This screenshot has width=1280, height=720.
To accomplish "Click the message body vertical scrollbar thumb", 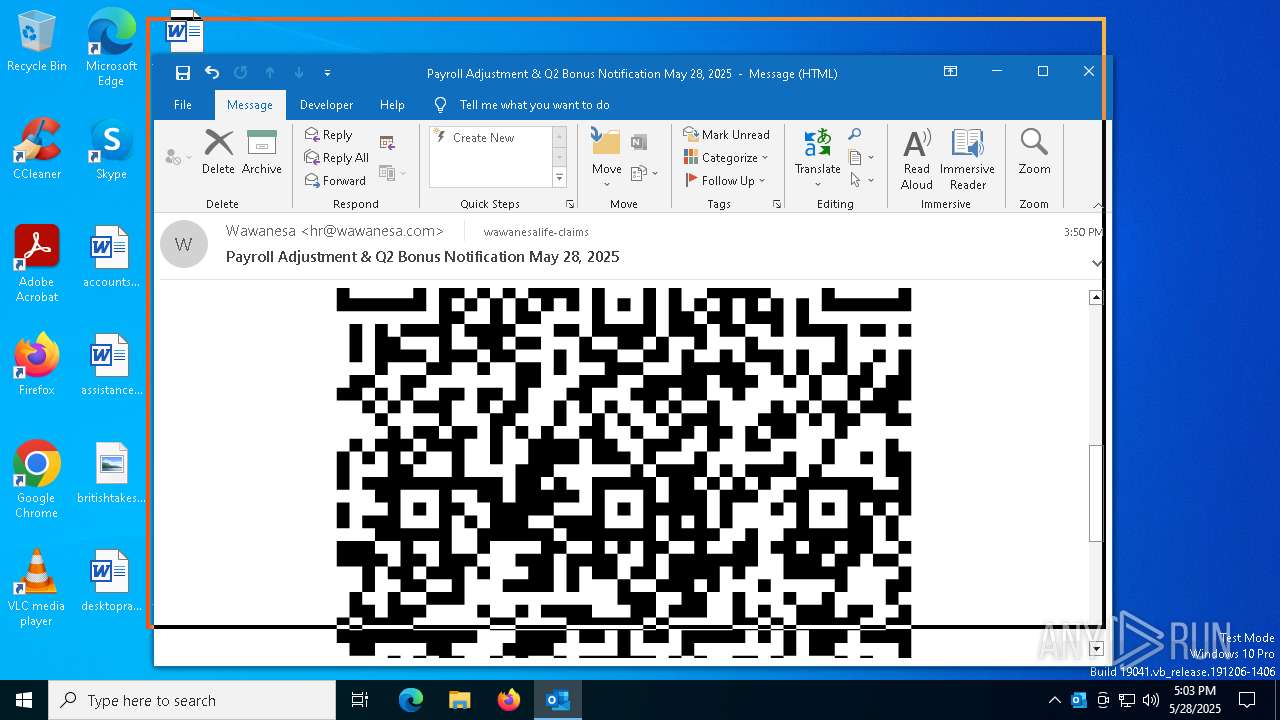I will [1096, 493].
